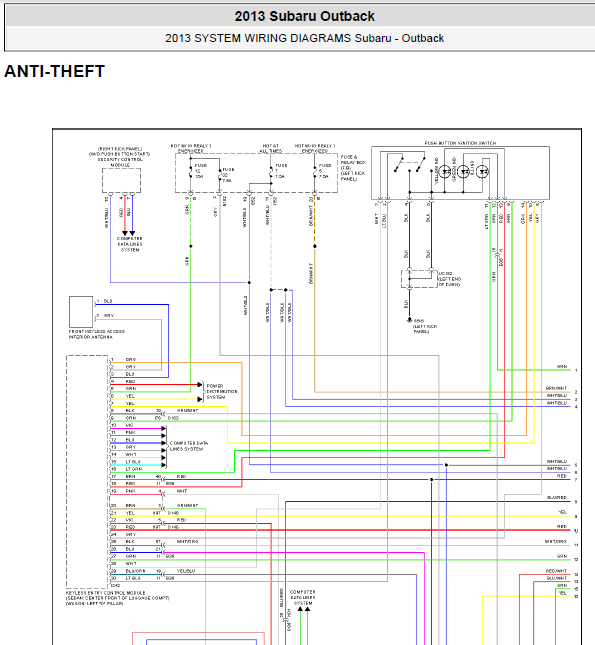Image resolution: width=595 pixels, height=645 pixels.
Task: Click the 'GREEN IND' LED symbol in ignition switch
Action: click(463, 171)
